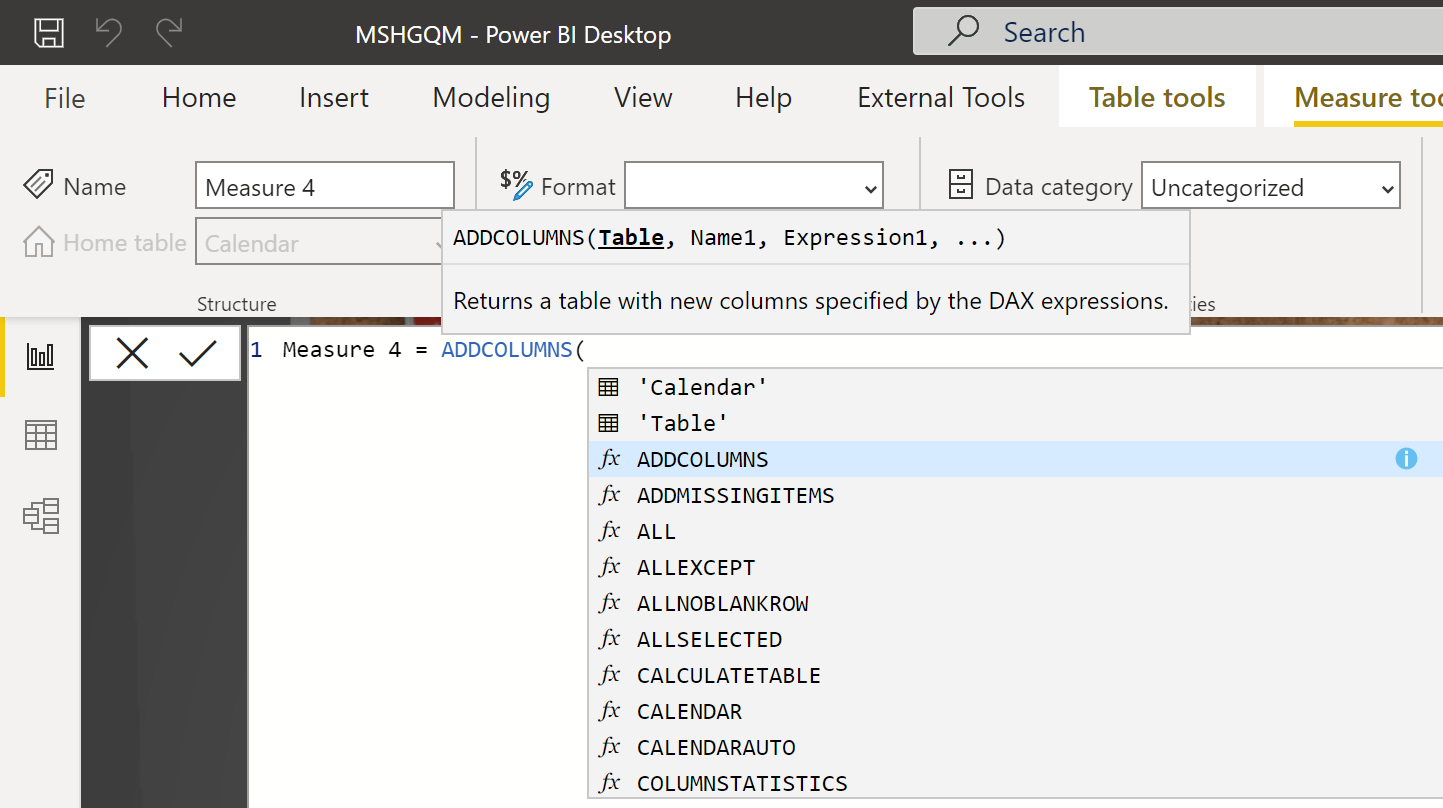Click the ADDCOLUMNS text in formula
Screen dimensions: 1443x808
pyautogui.click(x=507, y=350)
